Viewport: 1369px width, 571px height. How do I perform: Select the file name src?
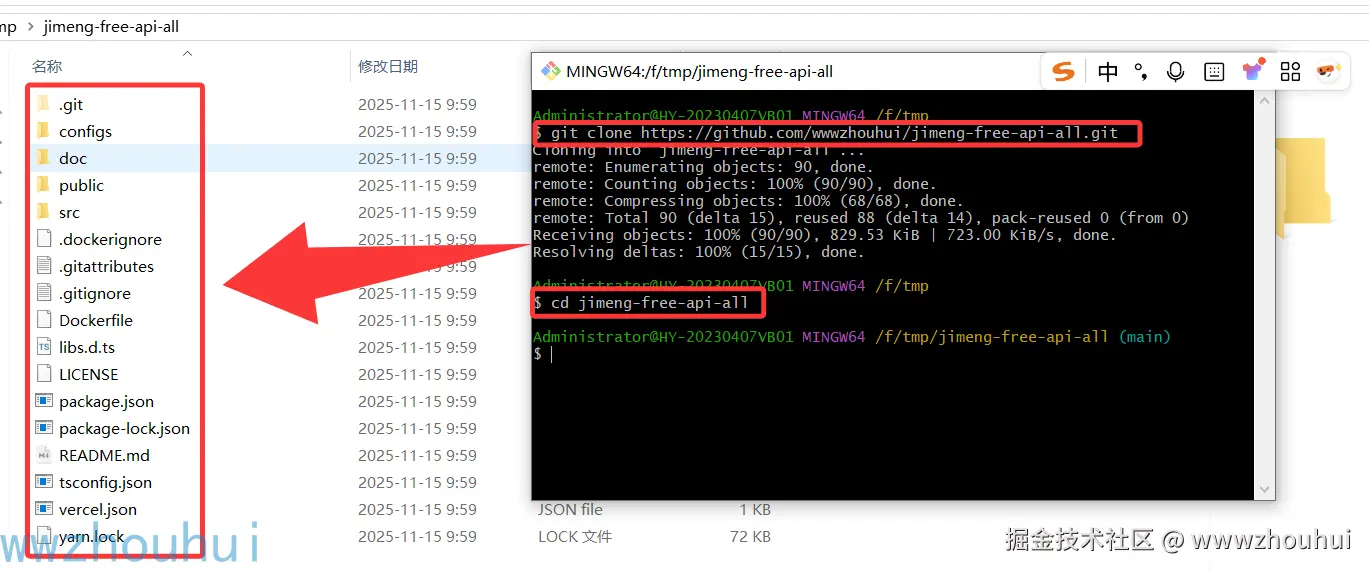point(69,212)
